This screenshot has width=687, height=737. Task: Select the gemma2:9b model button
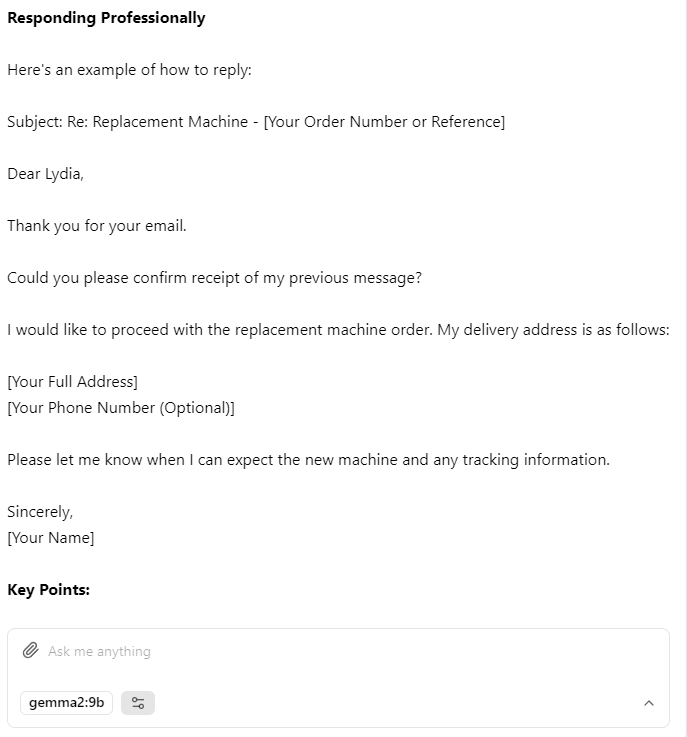66,703
